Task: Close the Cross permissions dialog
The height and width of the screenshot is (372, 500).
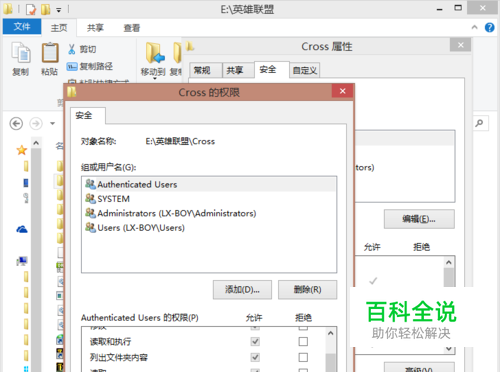Action: pos(342,91)
